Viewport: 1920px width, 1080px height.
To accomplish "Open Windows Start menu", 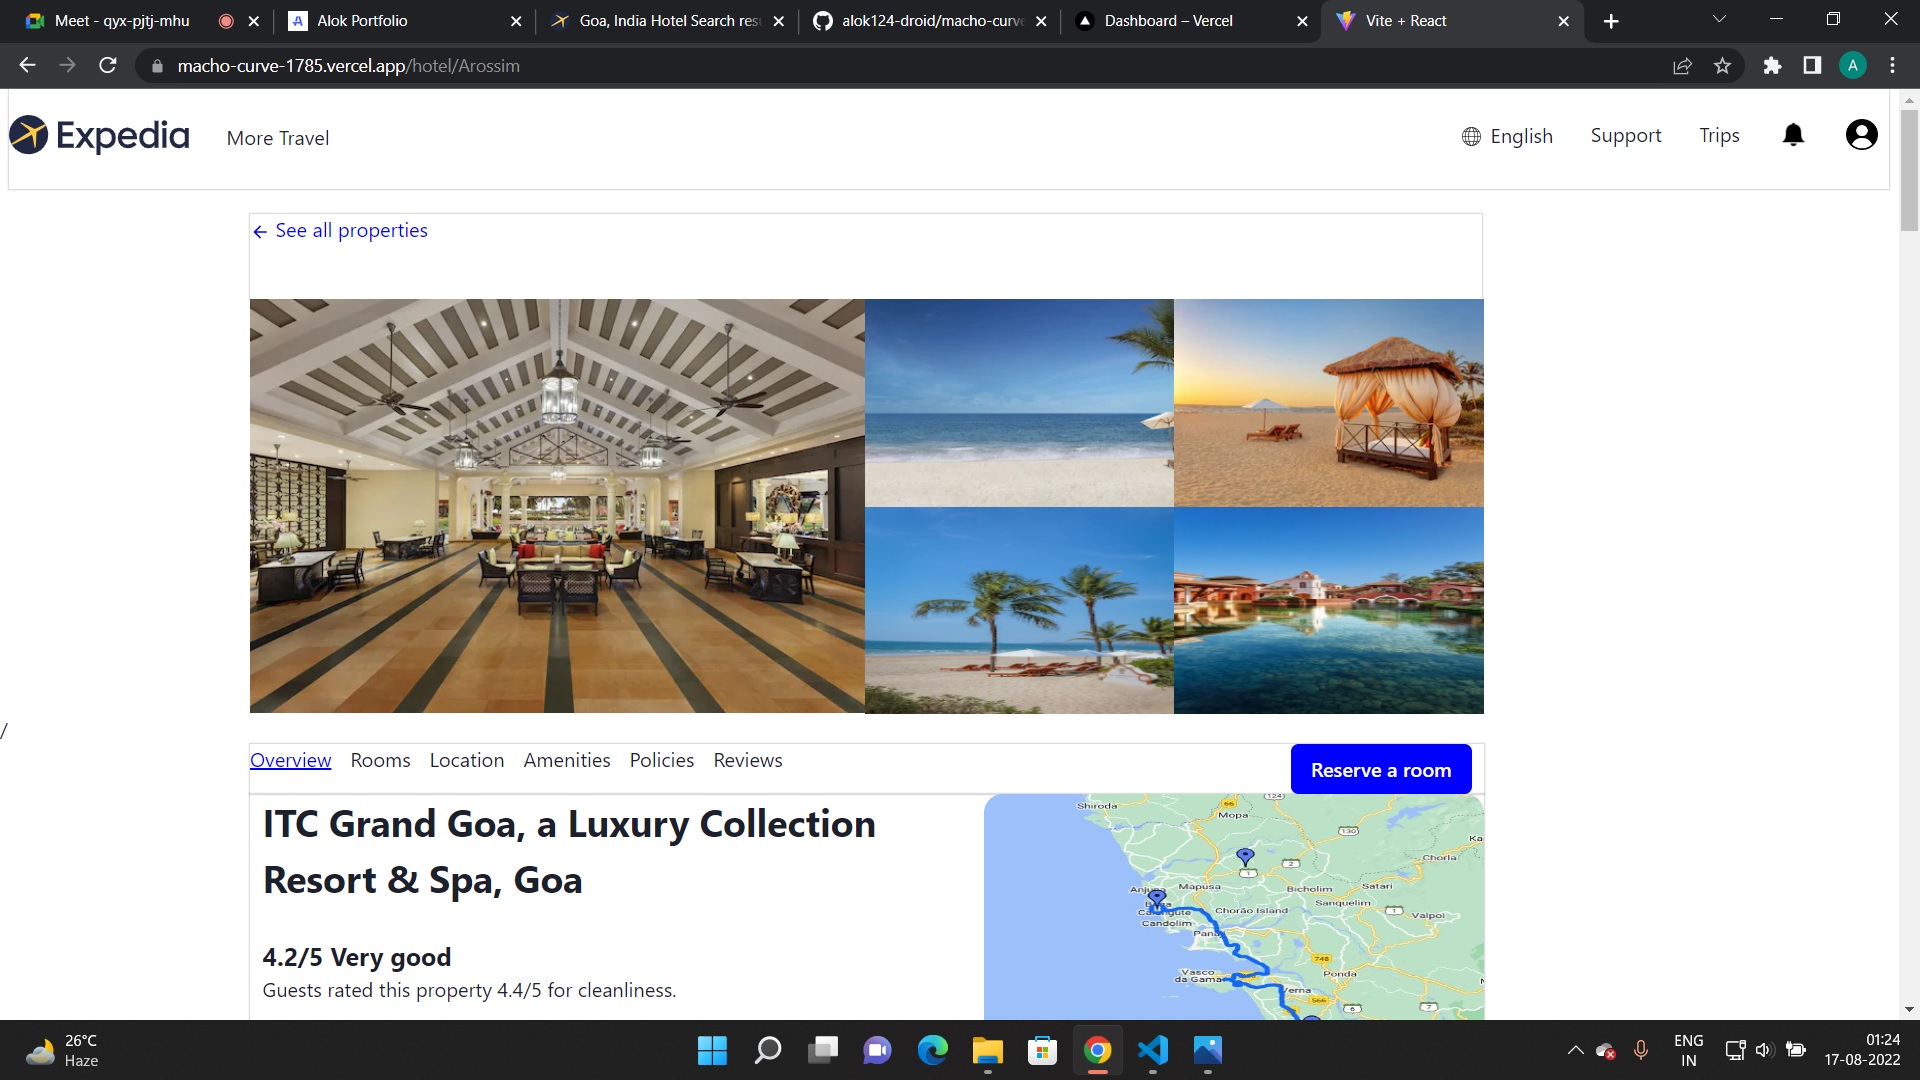I will click(712, 1050).
